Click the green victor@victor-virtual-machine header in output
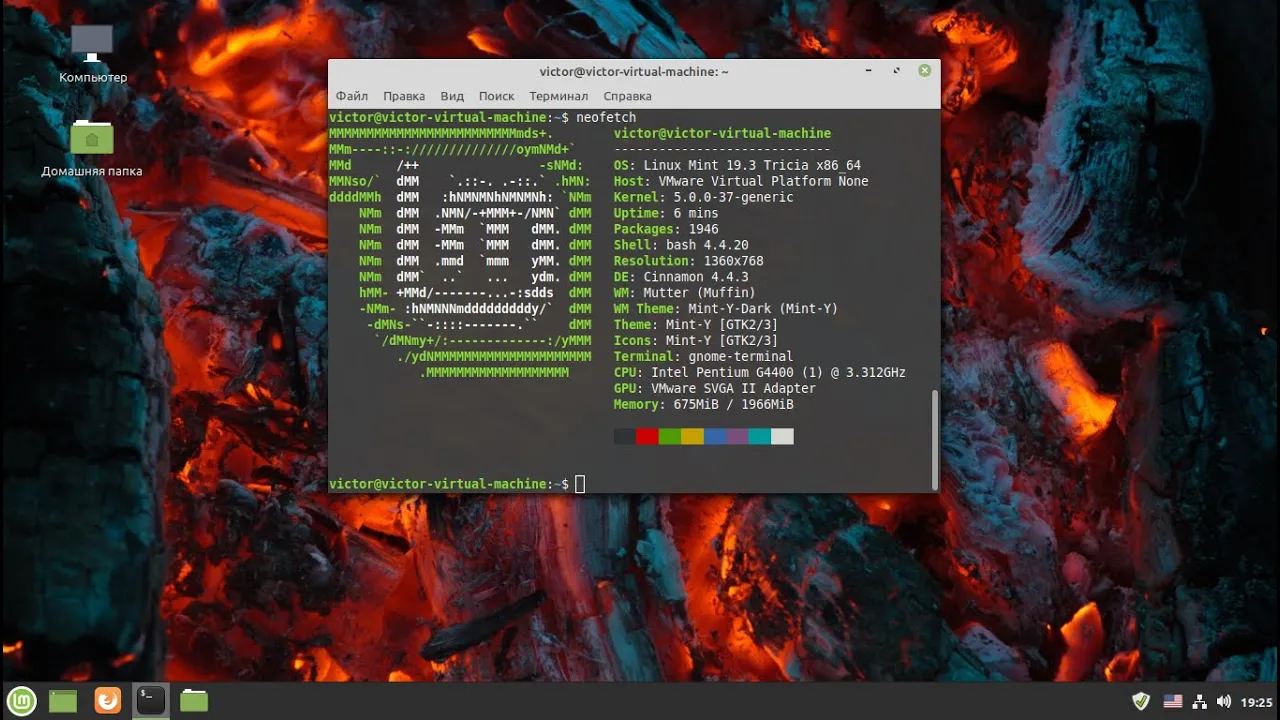1280x720 pixels. (x=722, y=133)
